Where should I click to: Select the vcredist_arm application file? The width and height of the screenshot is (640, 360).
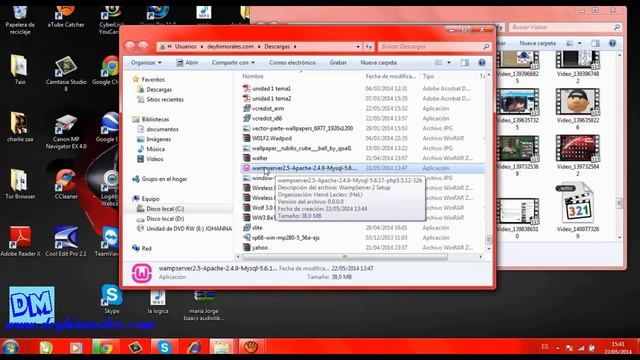point(268,108)
